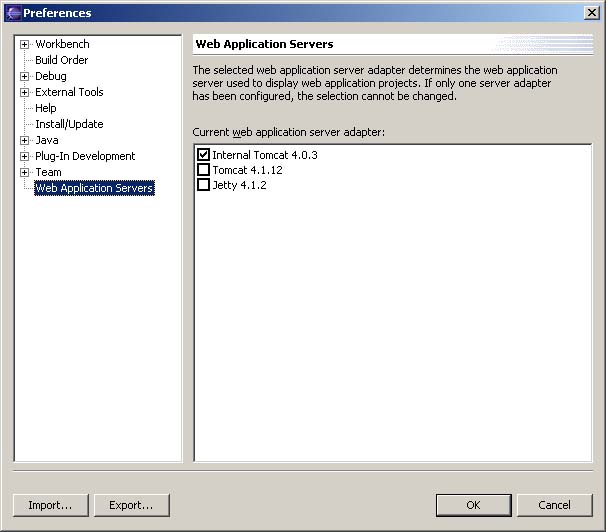The width and height of the screenshot is (606, 532).
Task: Select the Install/Update preferences item
Action: (x=69, y=124)
